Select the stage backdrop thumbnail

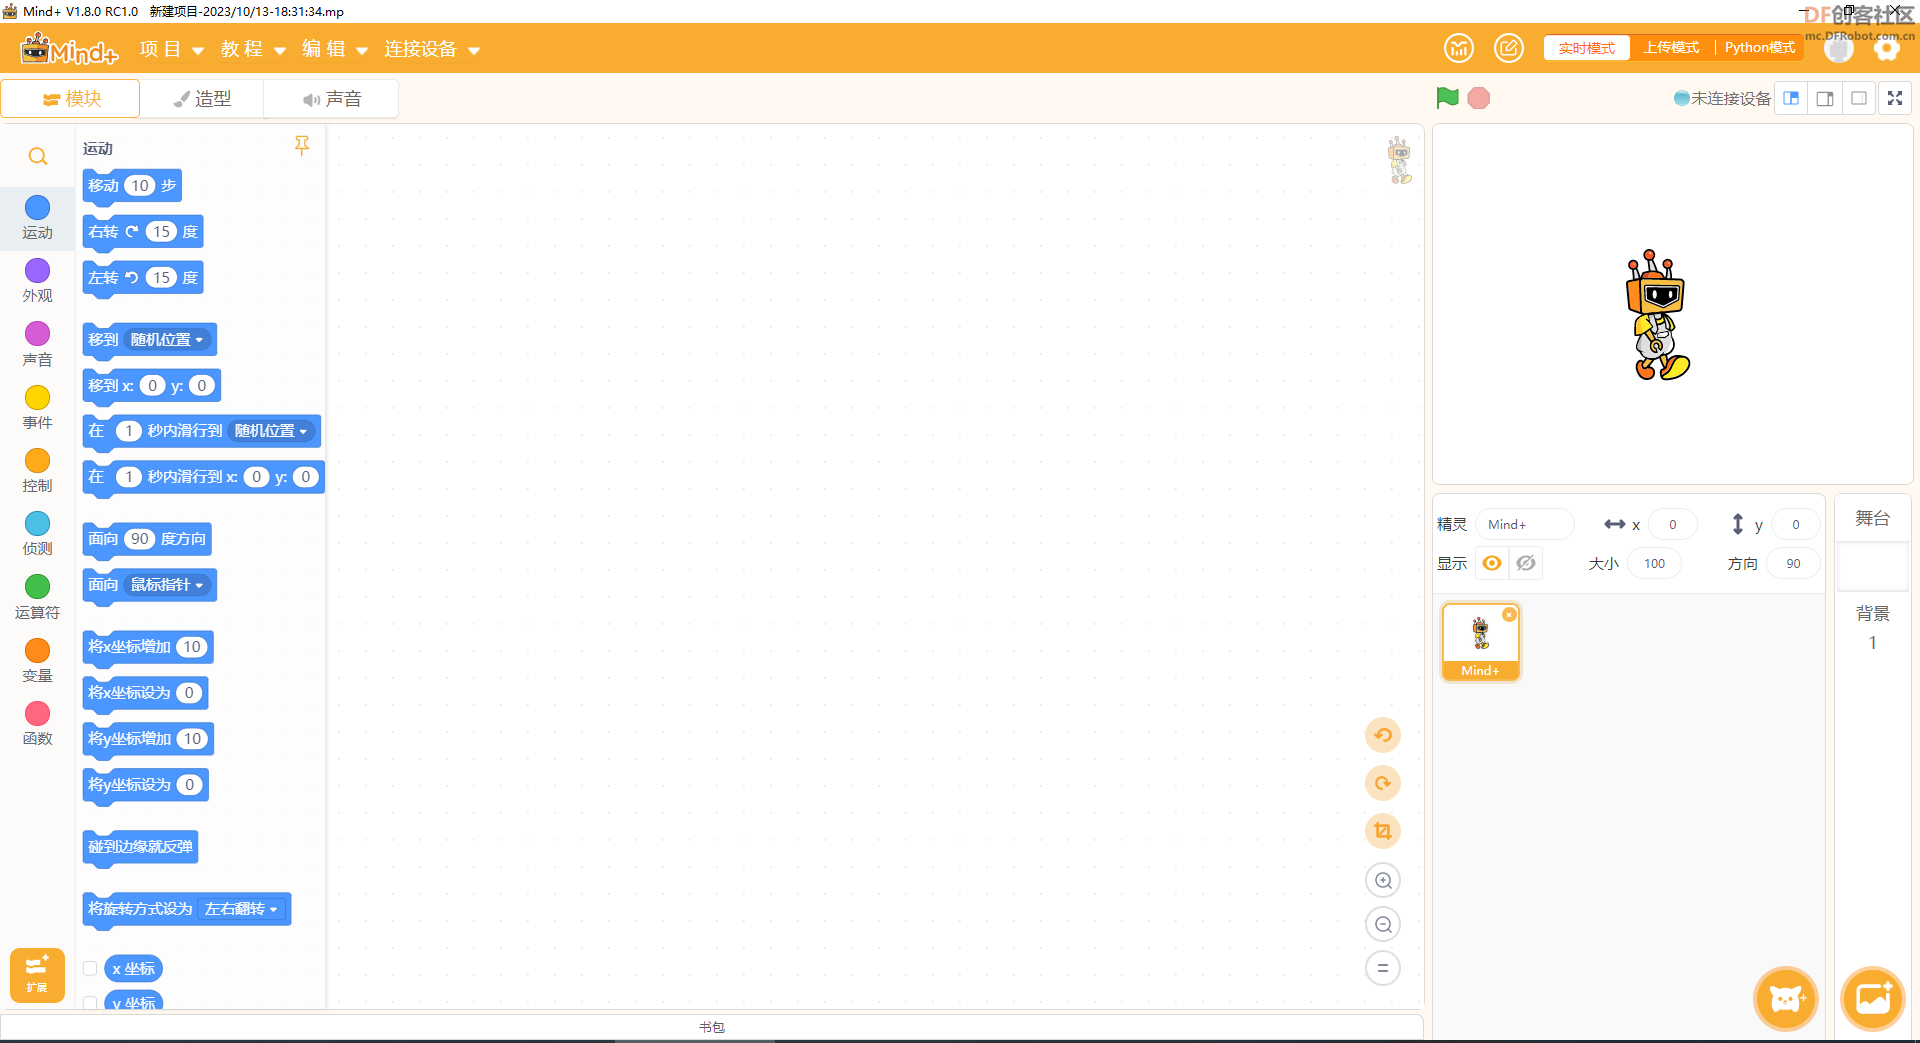1873,567
